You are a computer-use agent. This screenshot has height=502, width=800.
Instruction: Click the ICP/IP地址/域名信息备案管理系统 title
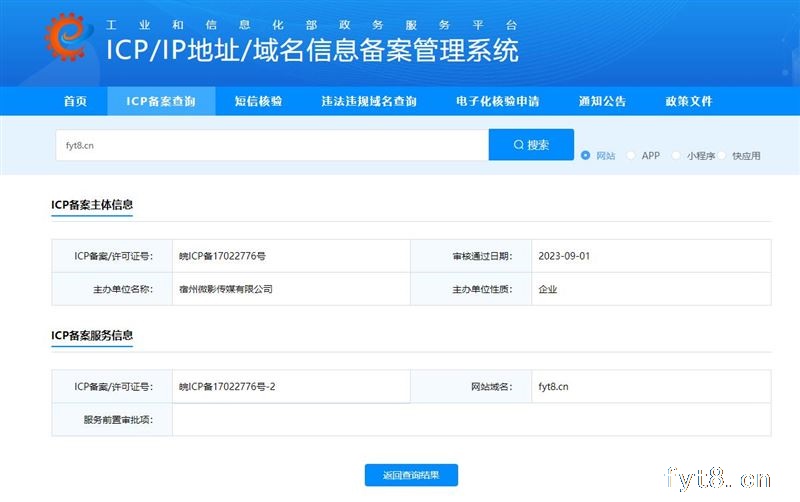coord(312,50)
